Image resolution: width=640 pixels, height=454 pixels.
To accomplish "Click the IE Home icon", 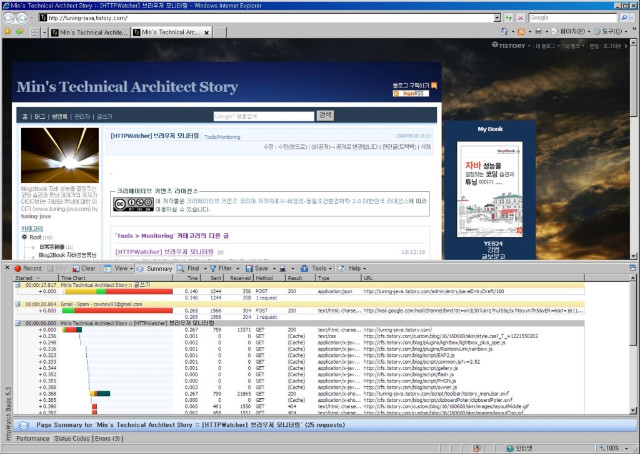I will click(504, 31).
